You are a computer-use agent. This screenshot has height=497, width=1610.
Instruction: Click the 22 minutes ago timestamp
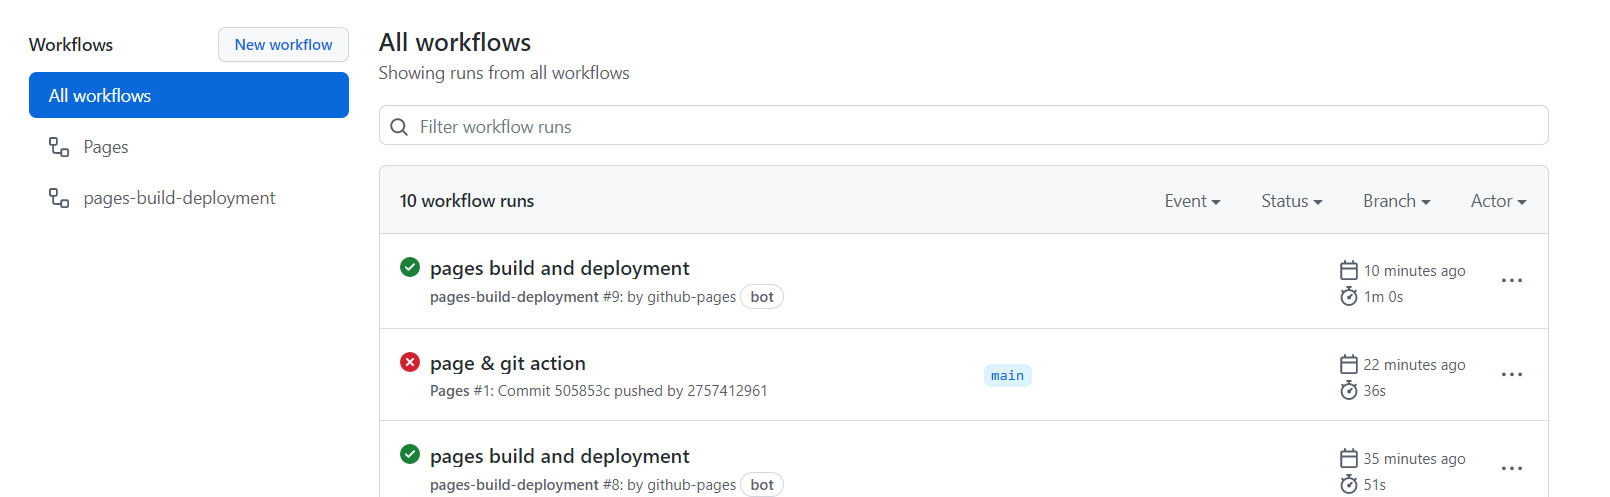pos(1414,365)
